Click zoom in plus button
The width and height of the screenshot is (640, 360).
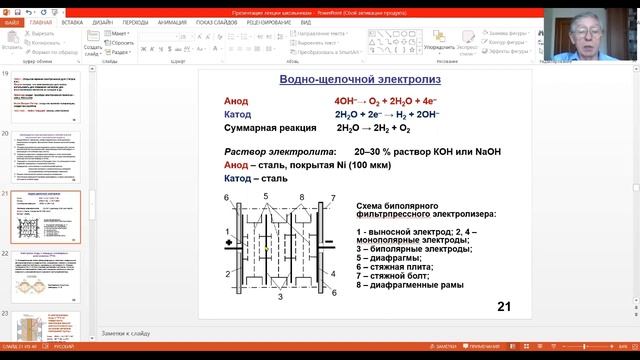[x=611, y=347]
